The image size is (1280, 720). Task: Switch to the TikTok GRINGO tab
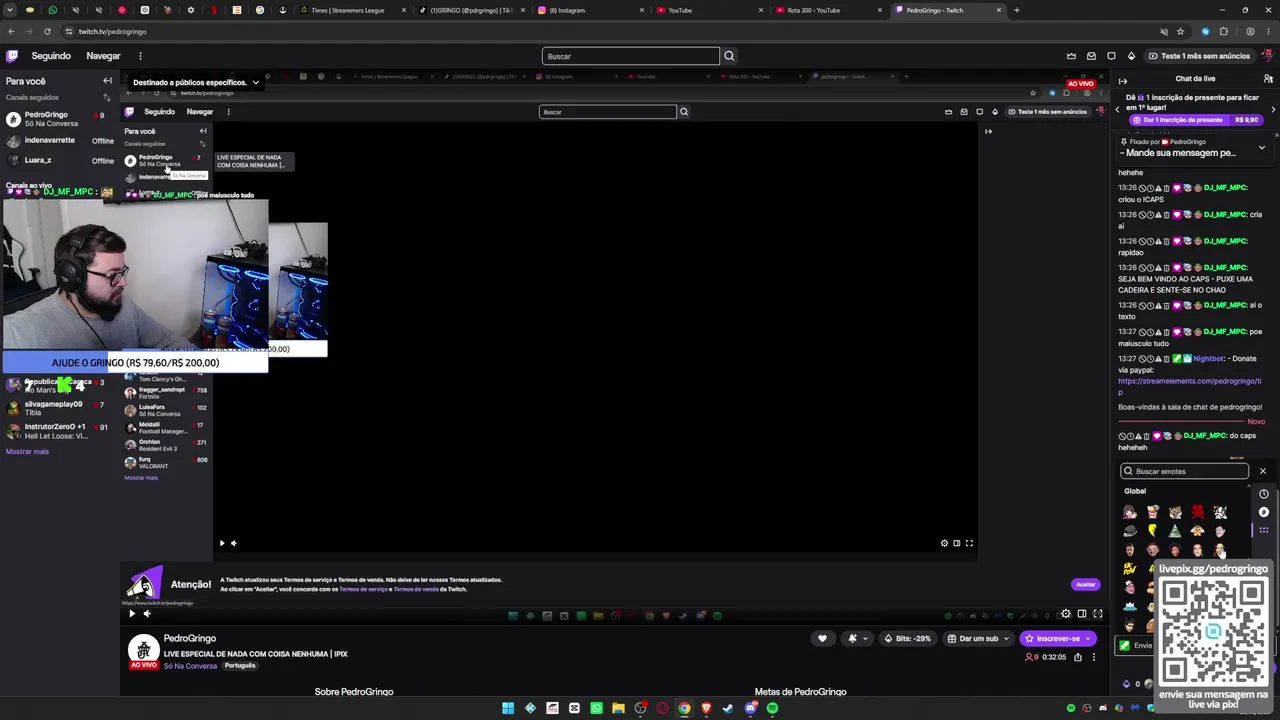coord(471,10)
